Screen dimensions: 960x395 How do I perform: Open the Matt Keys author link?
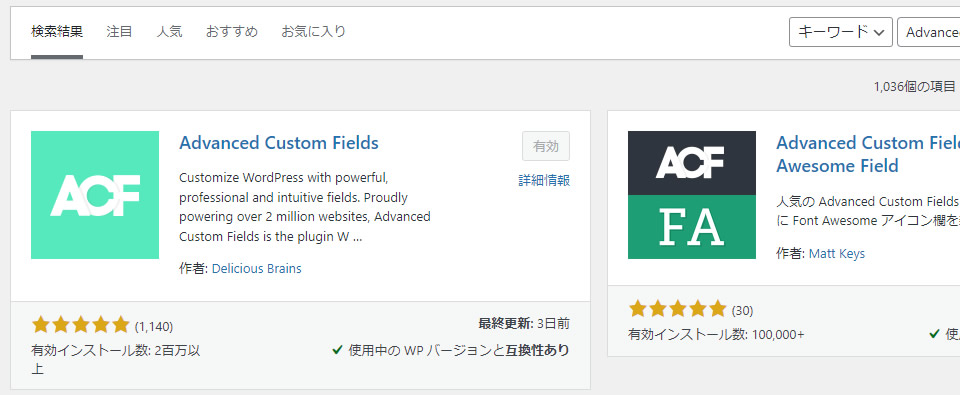coord(837,254)
